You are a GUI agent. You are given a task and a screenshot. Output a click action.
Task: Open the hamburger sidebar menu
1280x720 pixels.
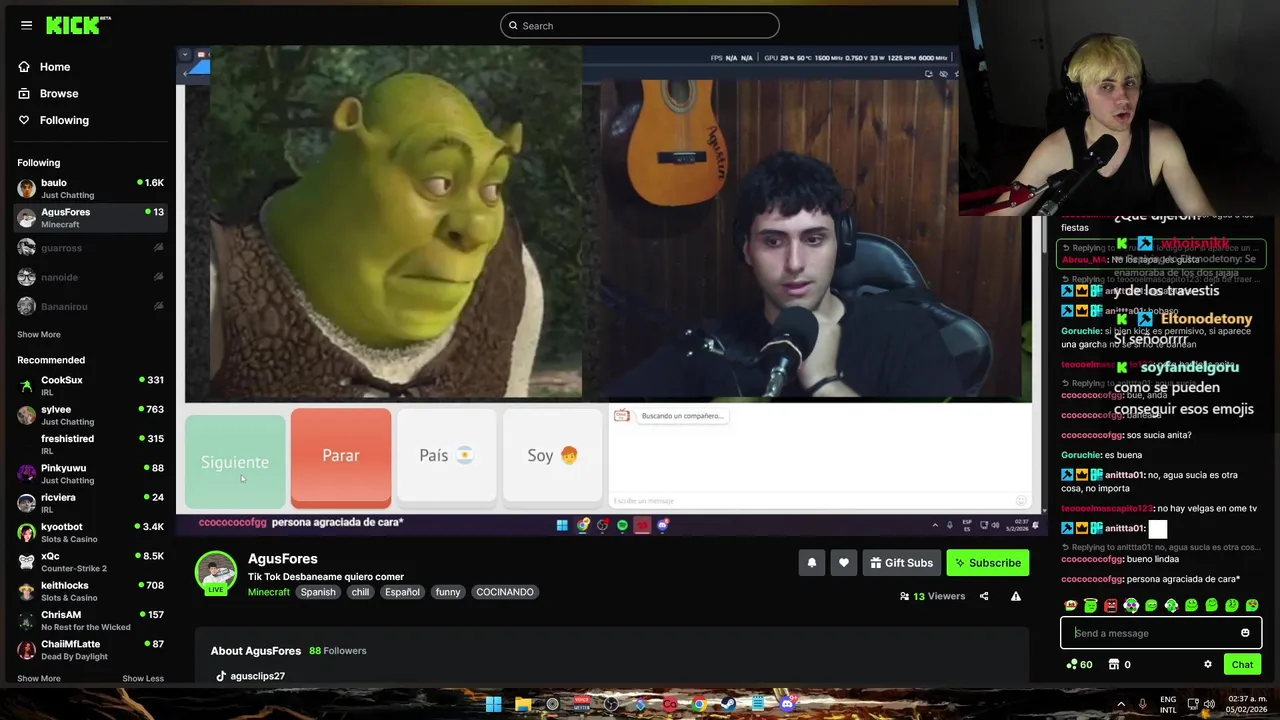pos(26,25)
